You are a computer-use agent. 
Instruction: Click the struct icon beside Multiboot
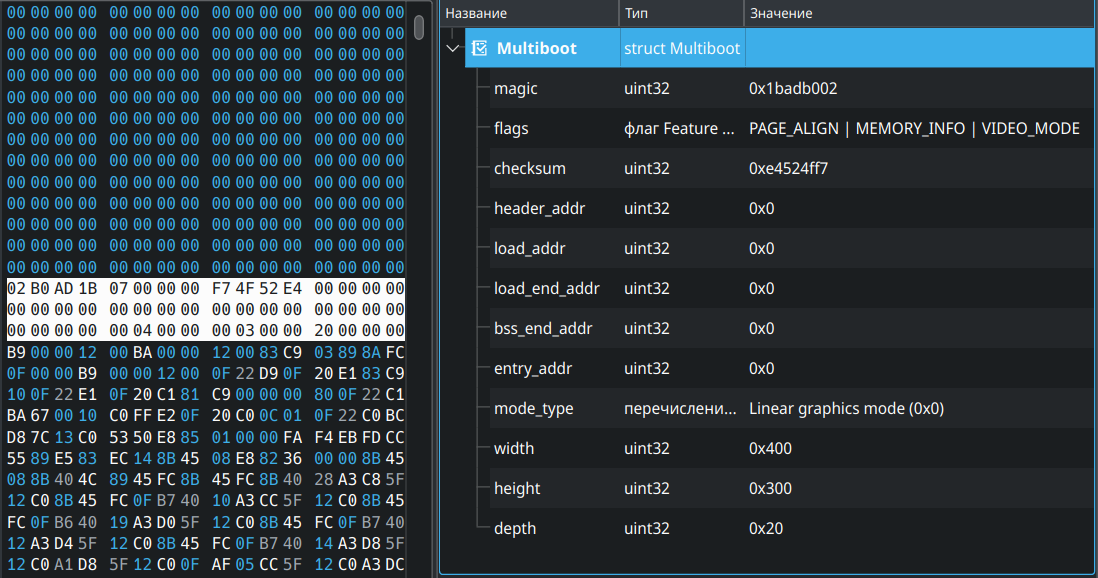pos(478,47)
